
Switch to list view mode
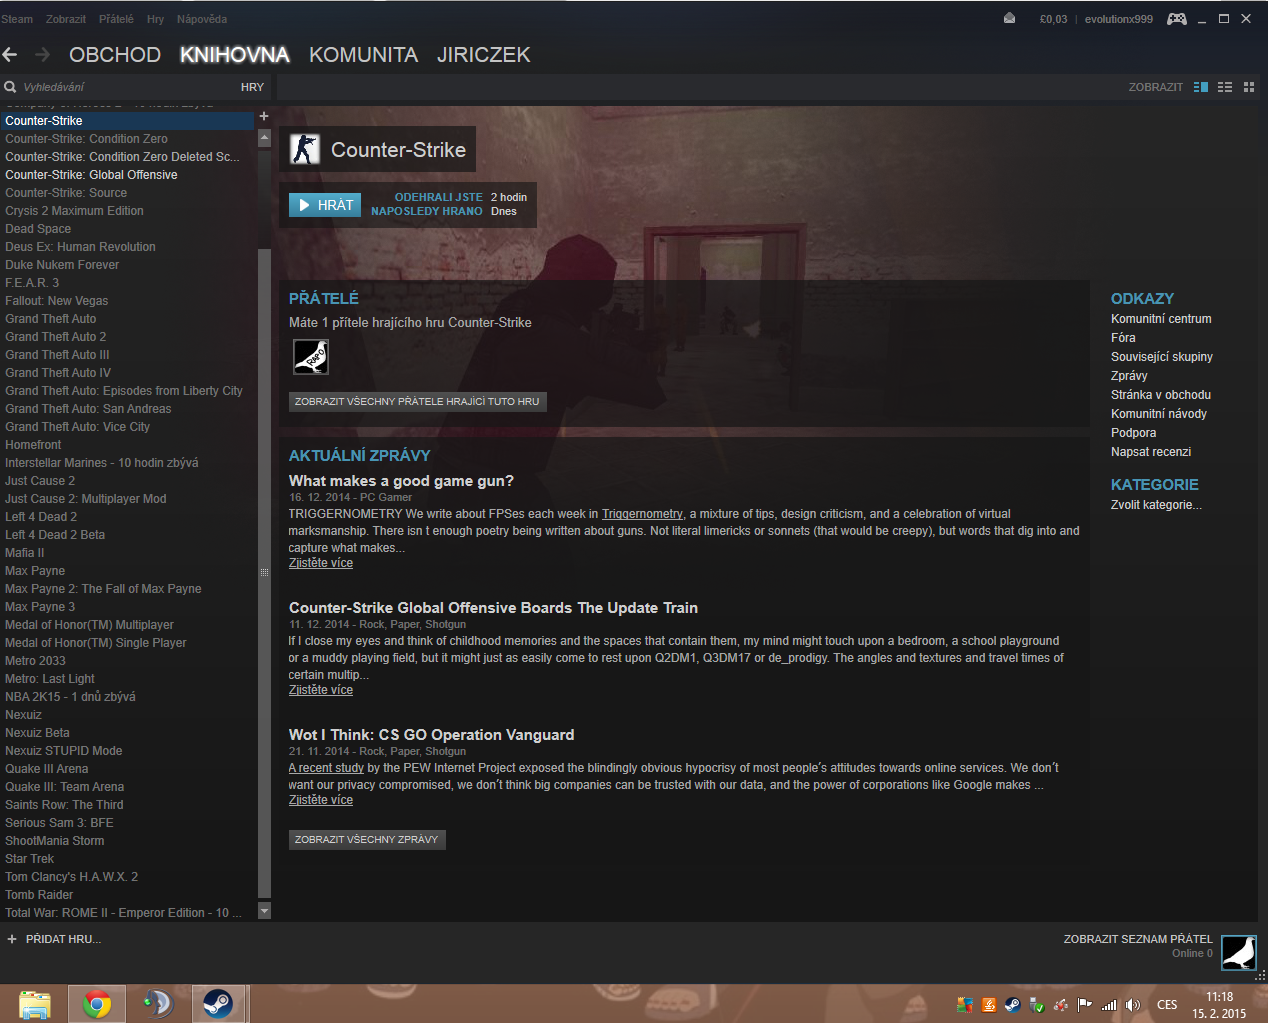(x=1225, y=87)
